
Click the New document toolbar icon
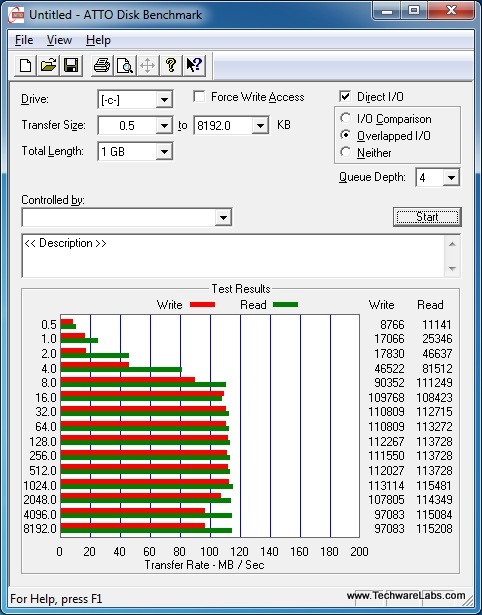tap(25, 65)
